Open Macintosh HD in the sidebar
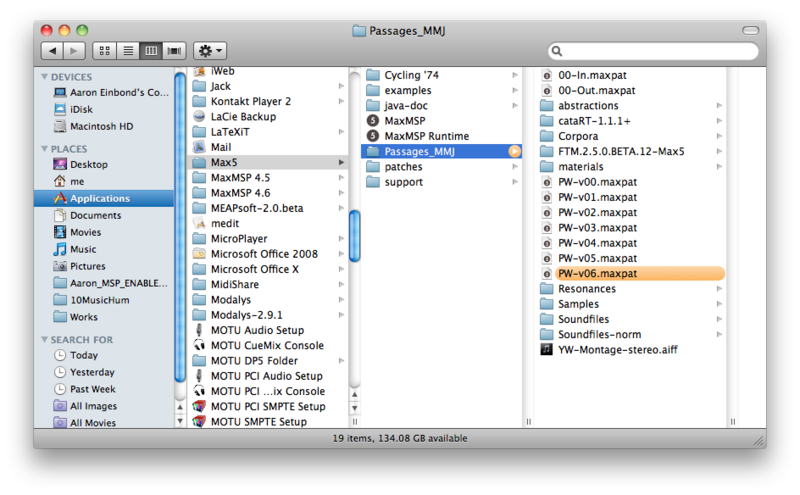The width and height of the screenshot is (800, 495). coord(93,126)
